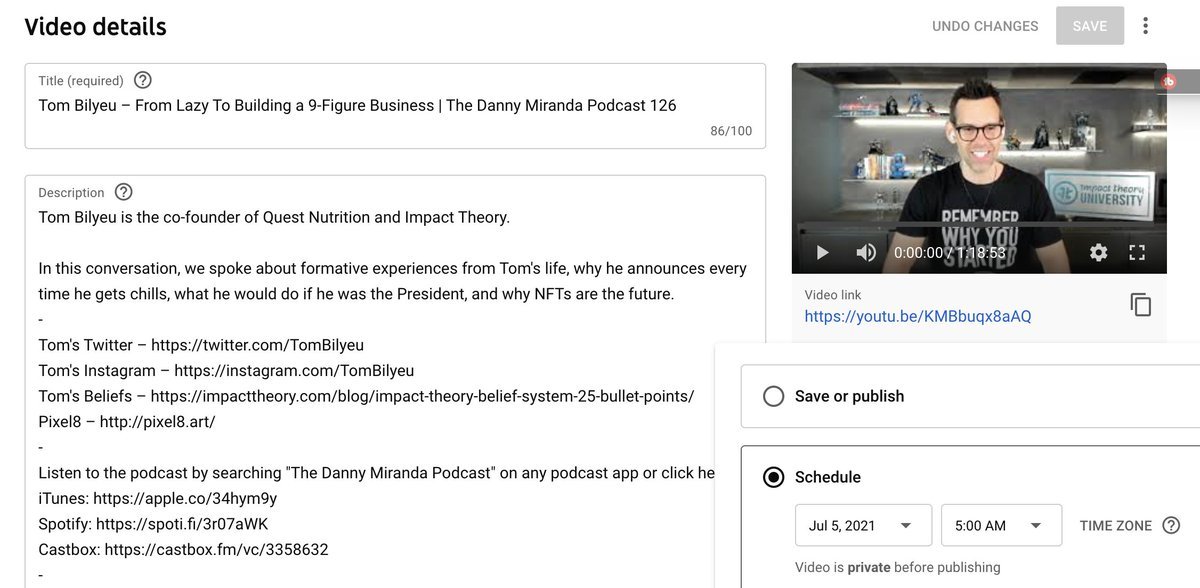Open the three-dot more options menu
This screenshot has width=1200, height=588.
(1146, 26)
